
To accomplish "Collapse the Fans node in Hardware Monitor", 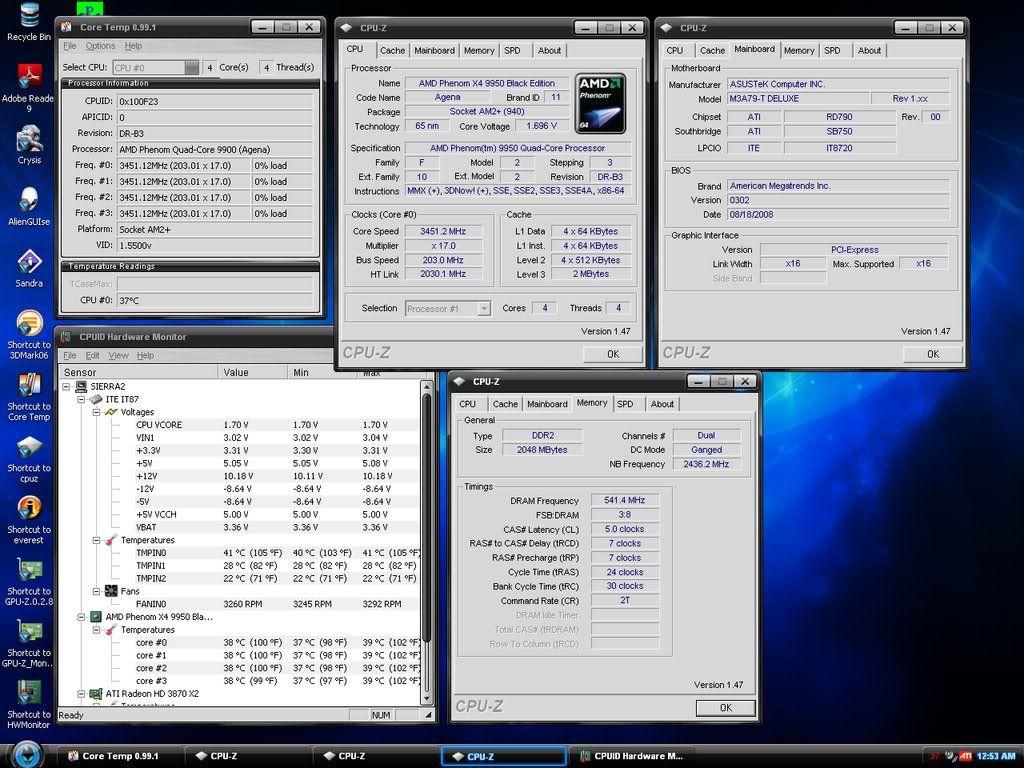I will [x=97, y=591].
